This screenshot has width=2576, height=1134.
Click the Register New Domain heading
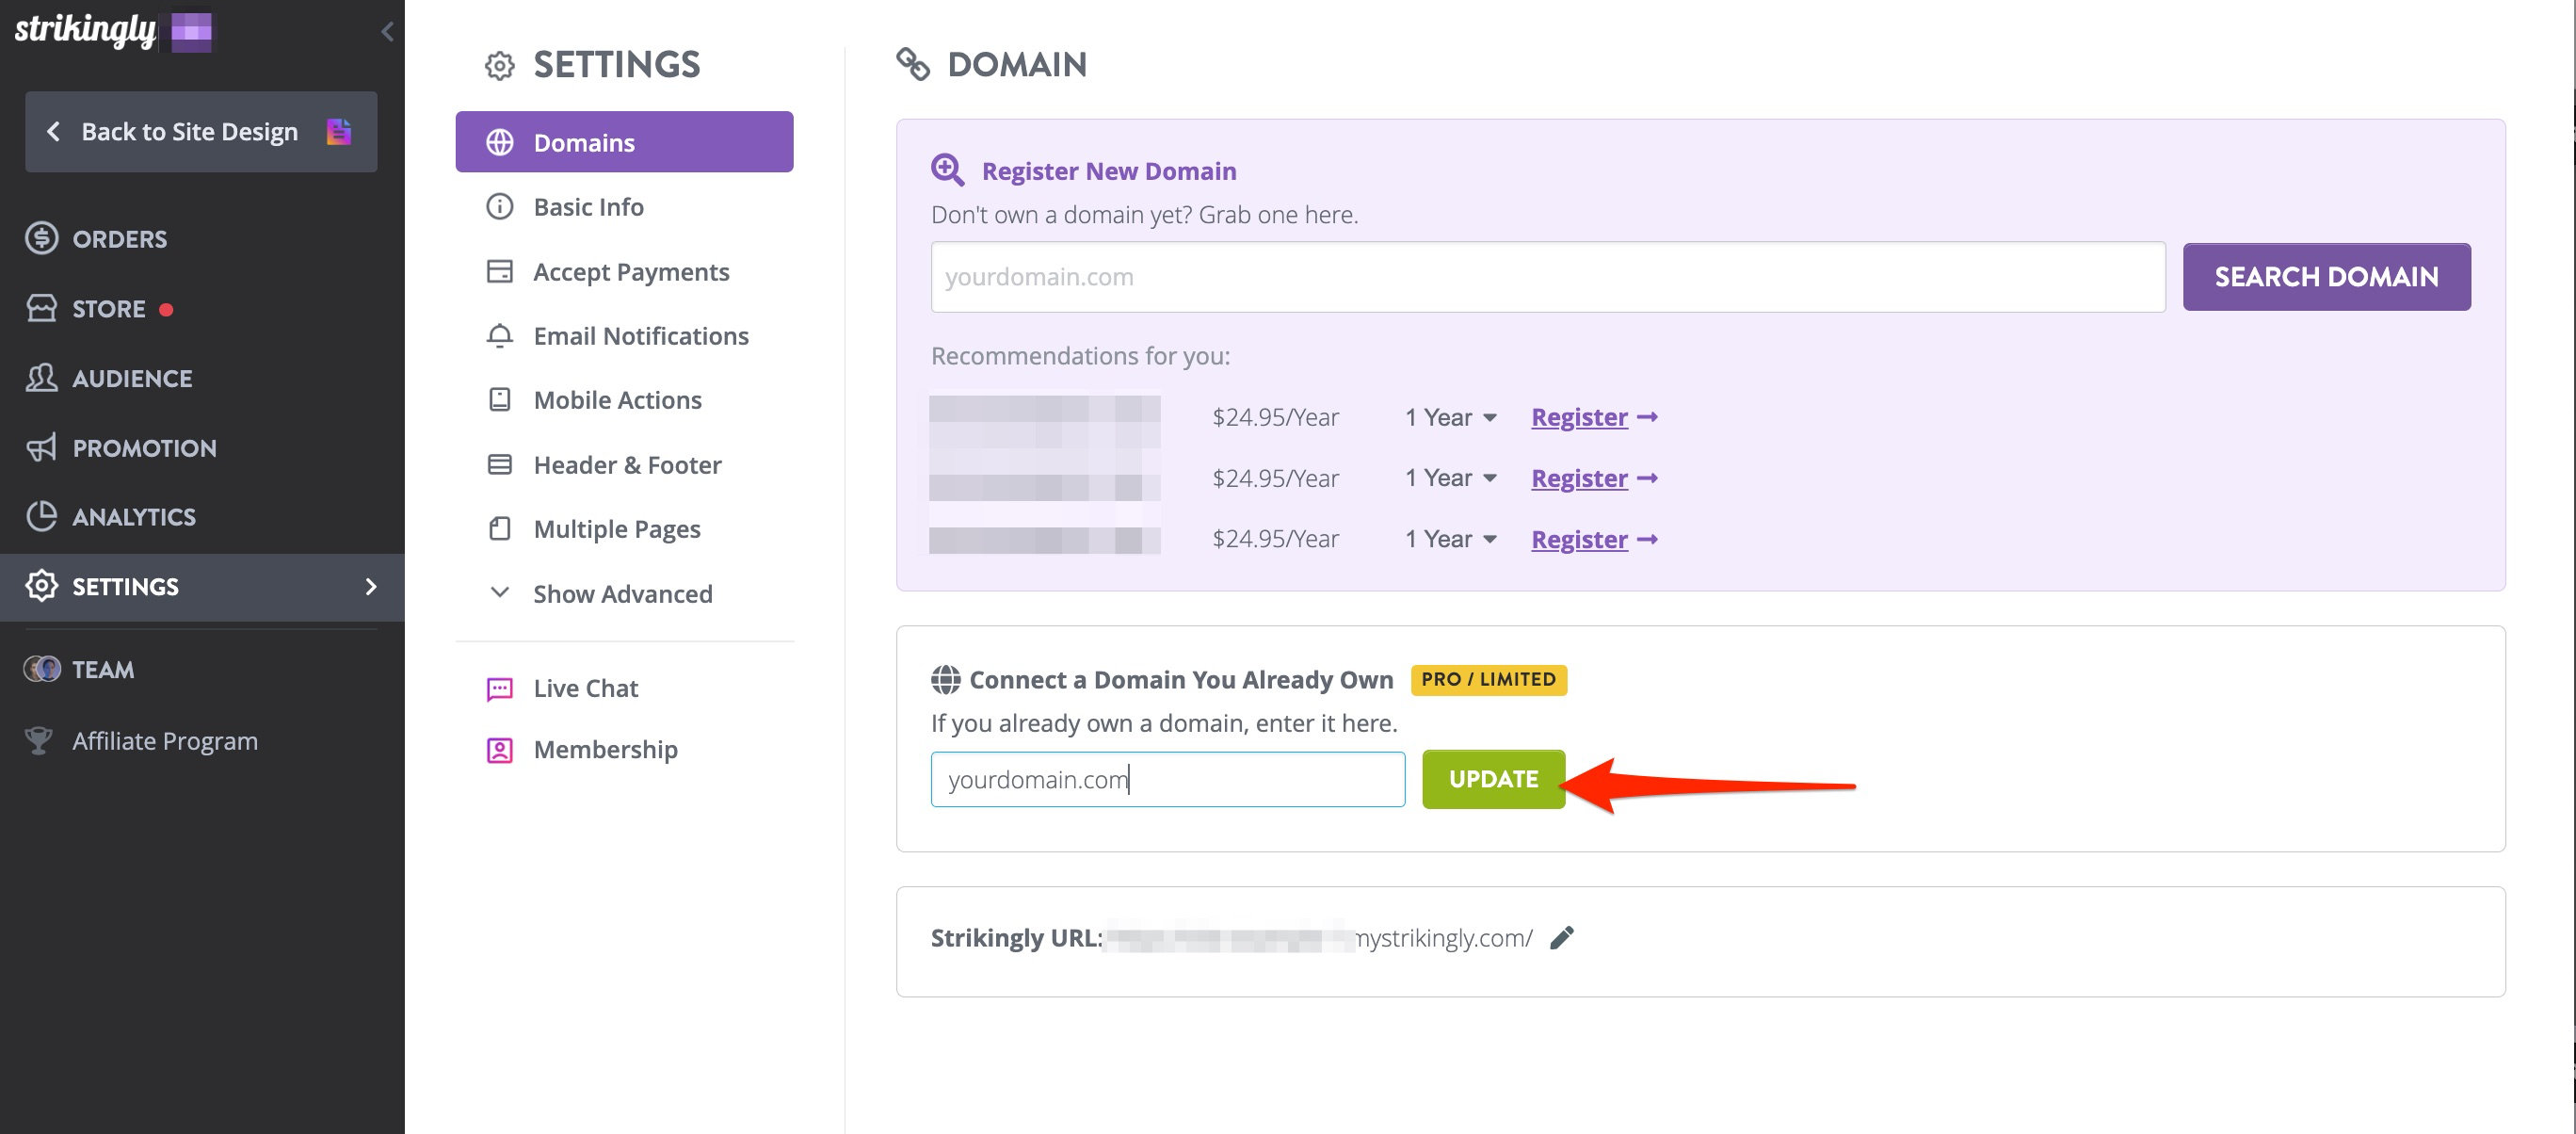1108,171
